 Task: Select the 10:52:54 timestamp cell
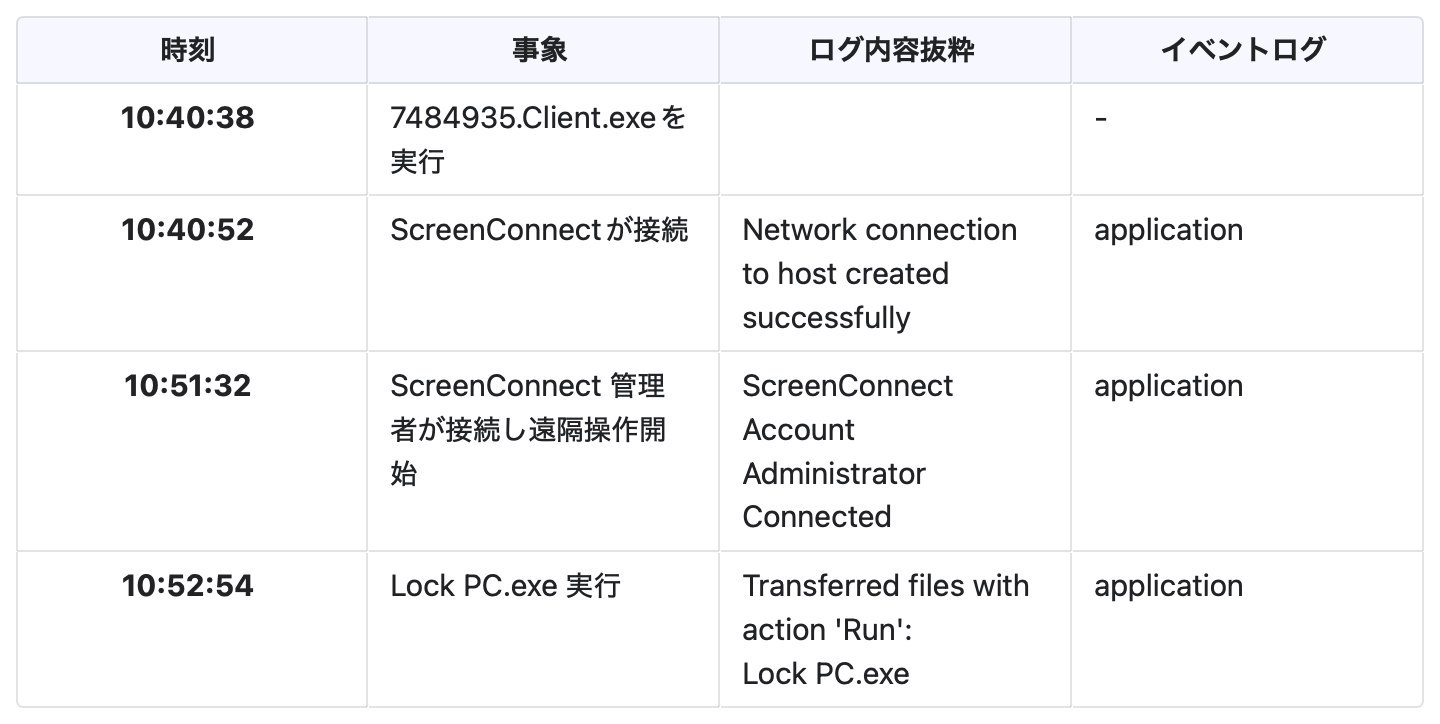[x=188, y=586]
